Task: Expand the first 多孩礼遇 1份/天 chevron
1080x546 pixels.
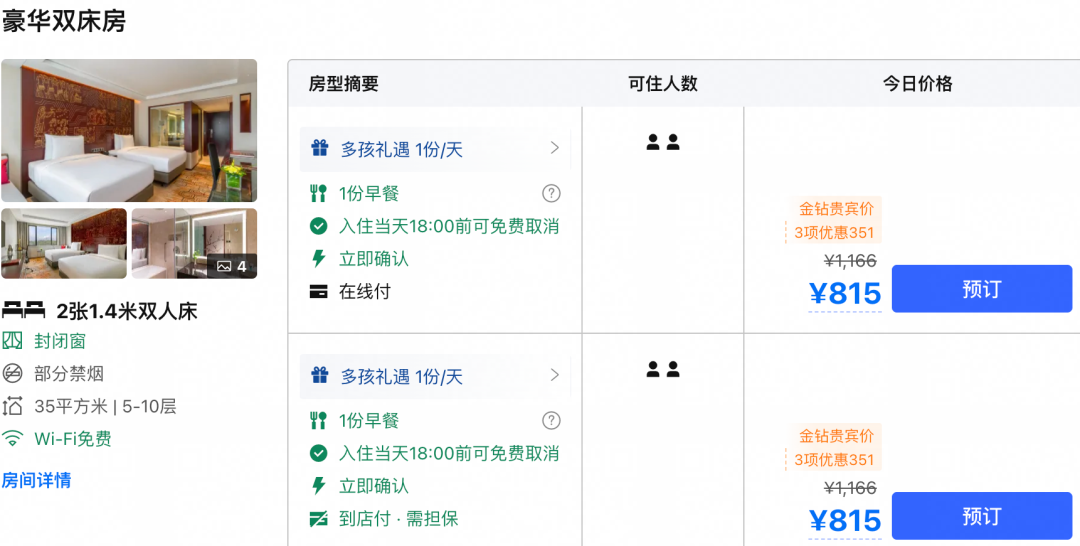Action: [554, 148]
